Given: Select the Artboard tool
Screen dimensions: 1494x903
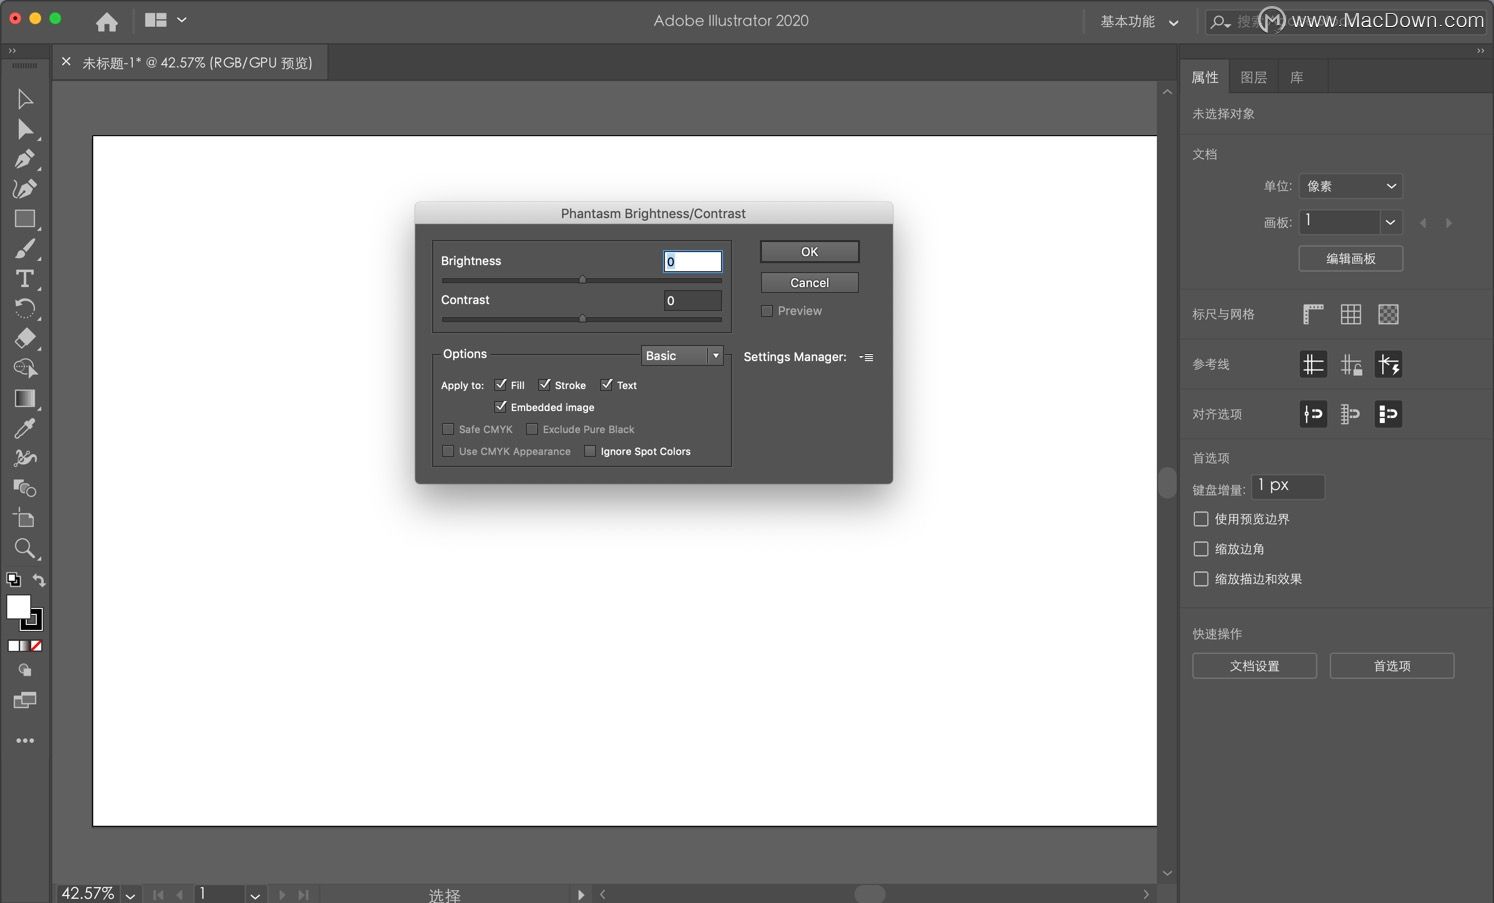Looking at the screenshot, I should click(25, 518).
